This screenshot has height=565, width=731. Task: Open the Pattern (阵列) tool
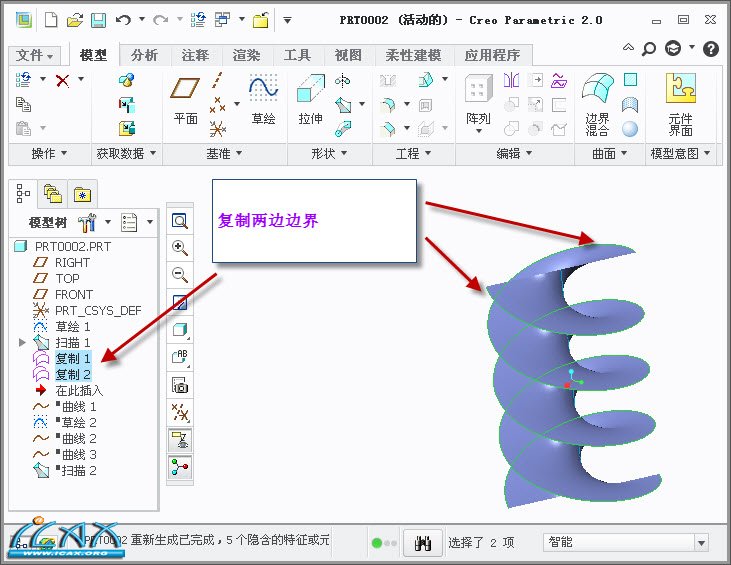coord(478,103)
